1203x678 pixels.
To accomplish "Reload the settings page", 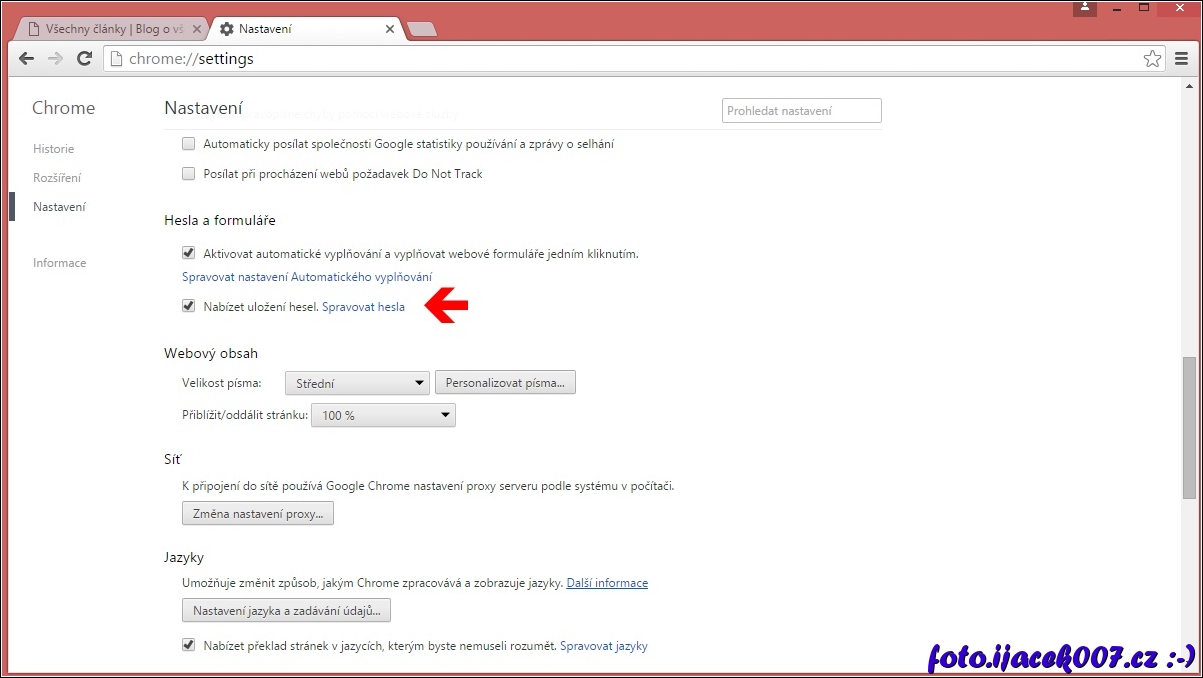I will point(85,59).
